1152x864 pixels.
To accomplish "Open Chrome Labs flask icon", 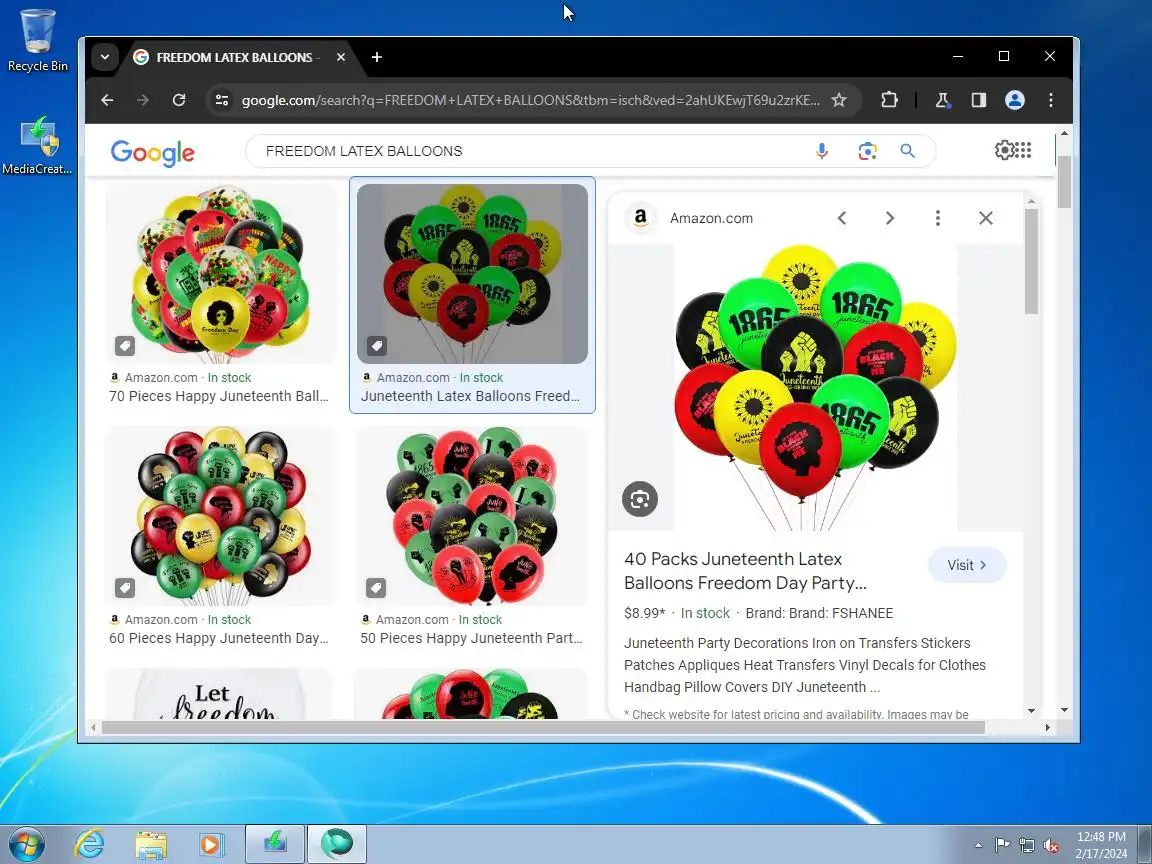I will pyautogui.click(x=943, y=100).
